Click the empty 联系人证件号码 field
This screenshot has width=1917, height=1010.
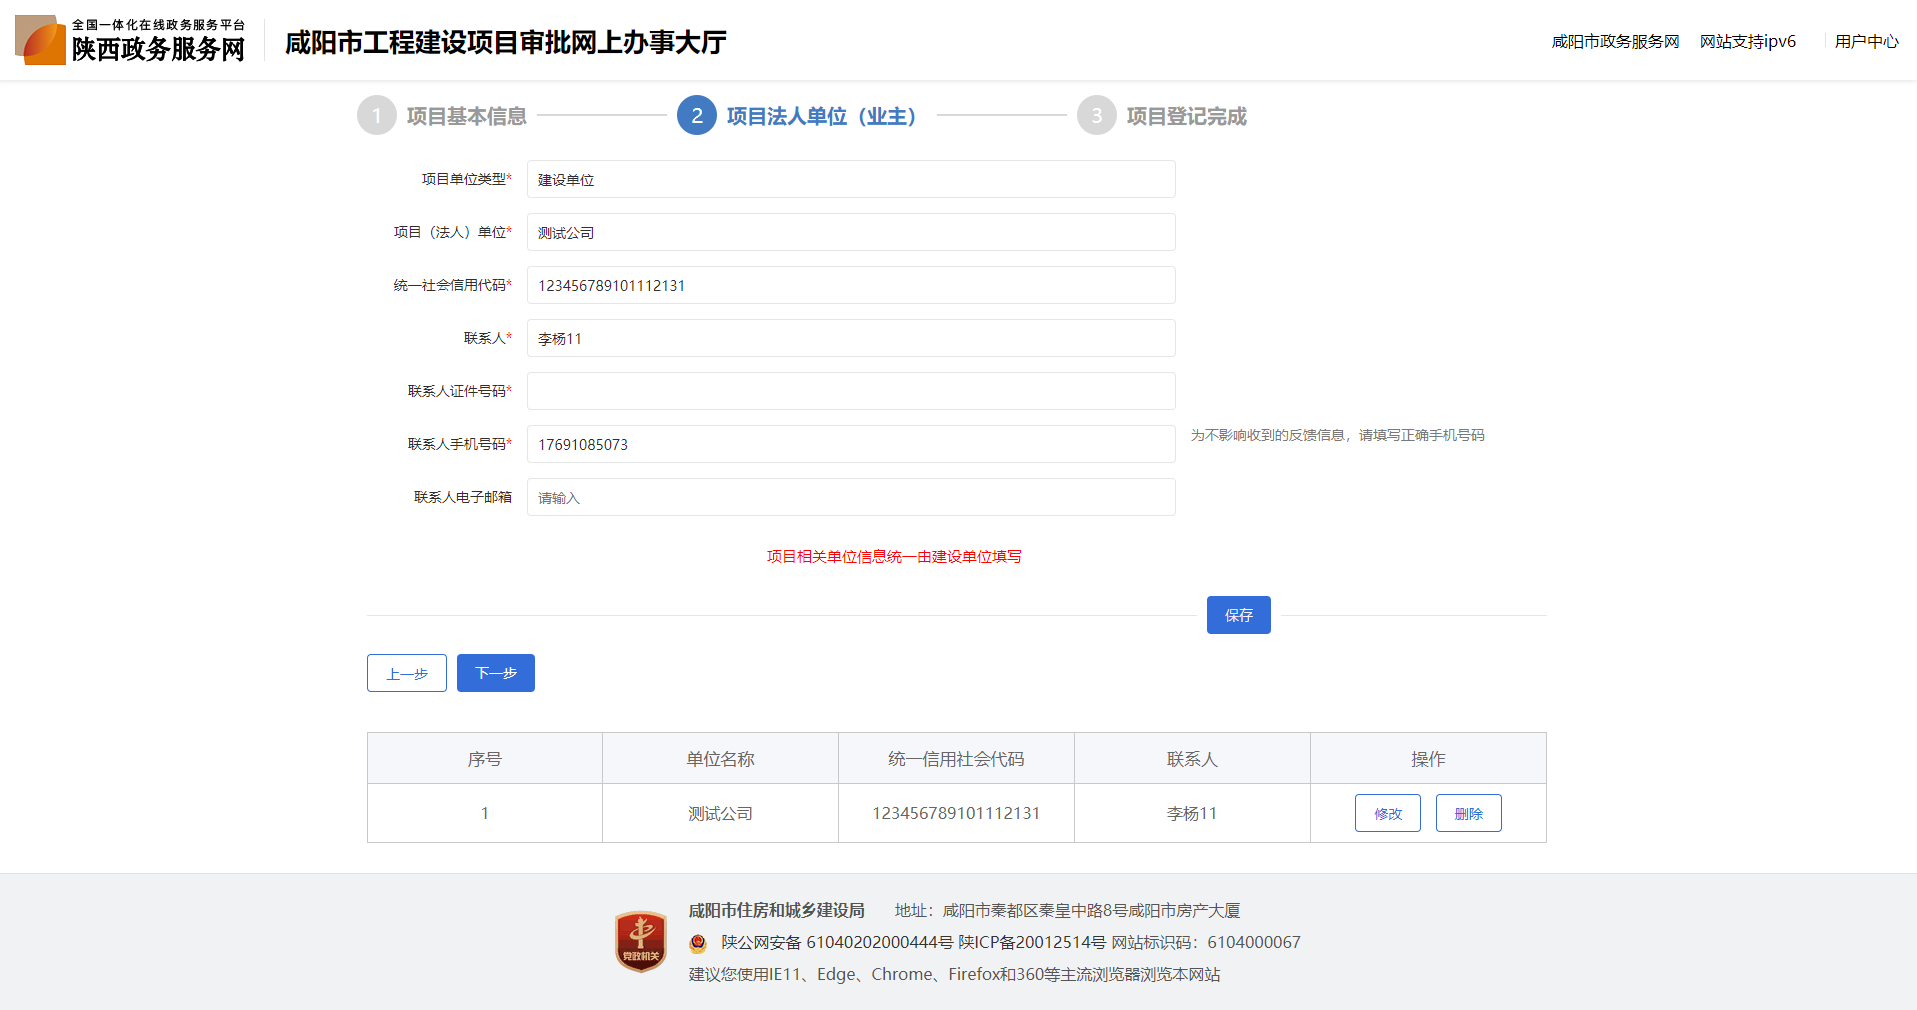point(850,392)
